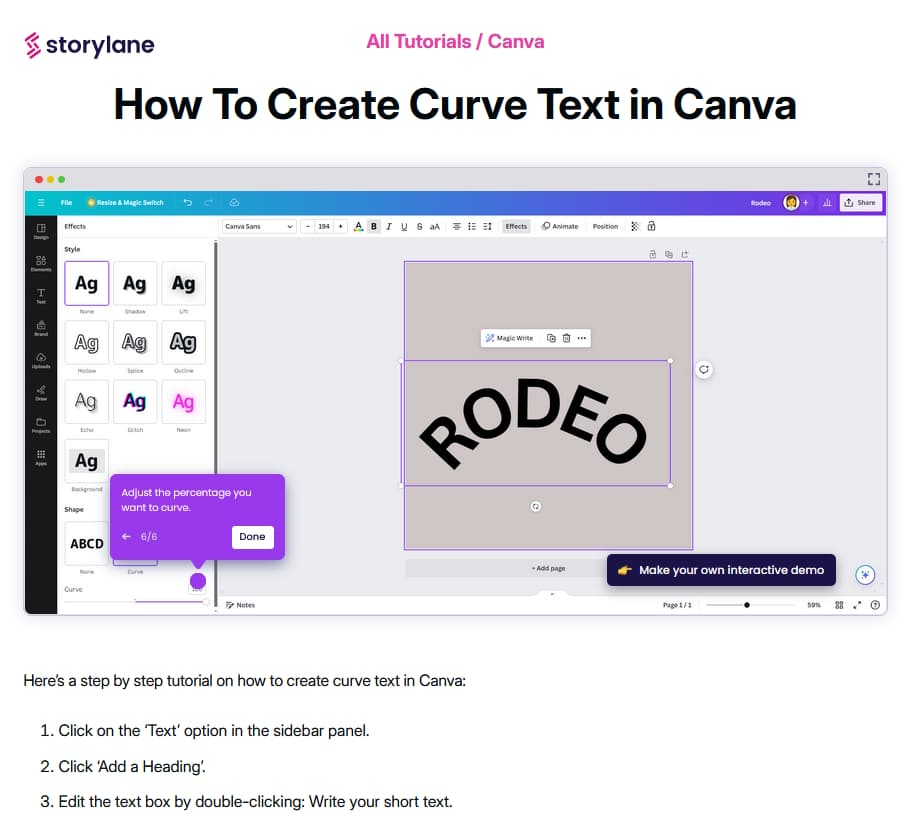Screen dimensions: 906x814
Task: Toggle italic text formatting
Action: (x=389, y=226)
